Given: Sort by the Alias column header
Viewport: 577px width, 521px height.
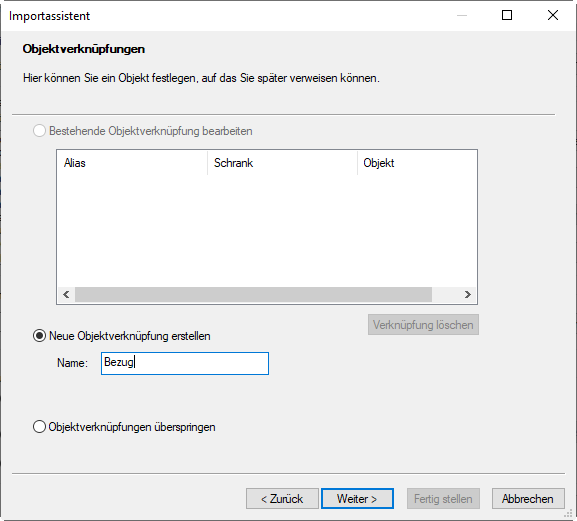Looking at the screenshot, I should pyautogui.click(x=132, y=163).
